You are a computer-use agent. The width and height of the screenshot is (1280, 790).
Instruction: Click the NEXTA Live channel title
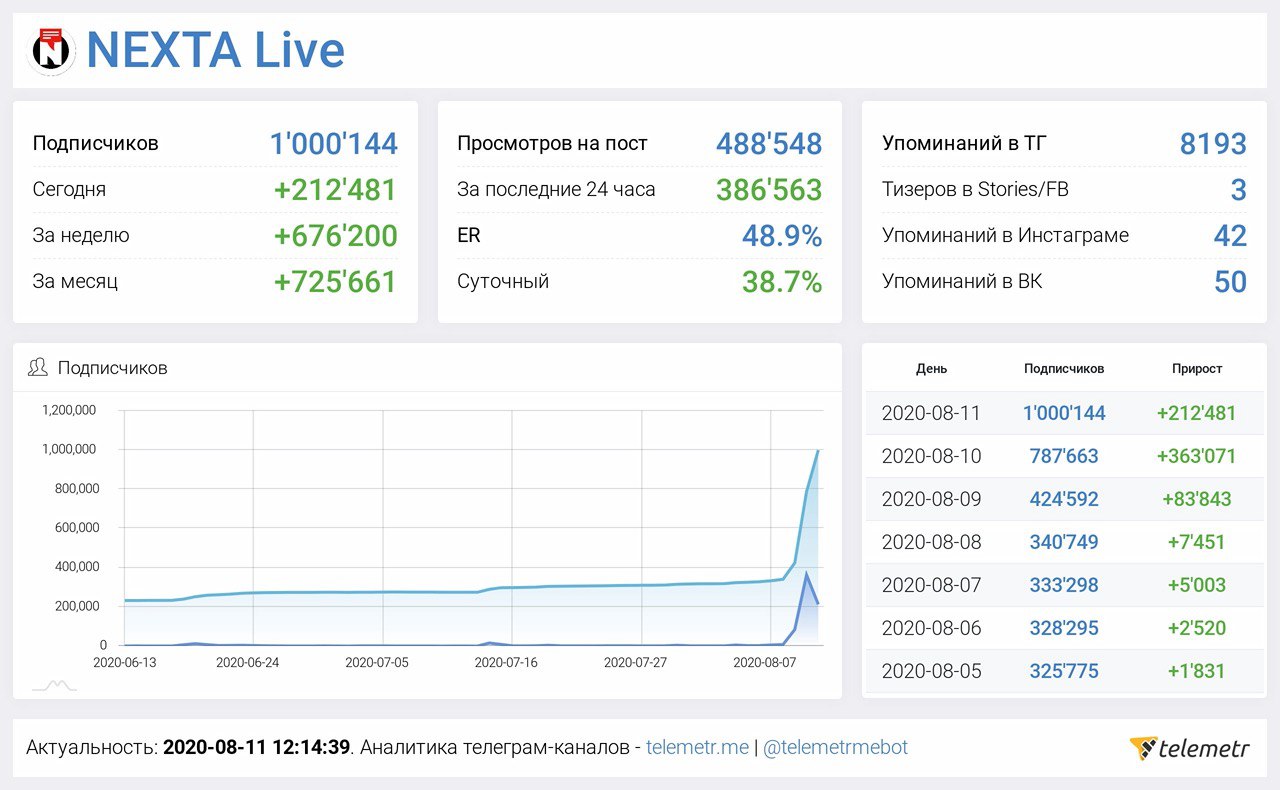click(x=215, y=50)
